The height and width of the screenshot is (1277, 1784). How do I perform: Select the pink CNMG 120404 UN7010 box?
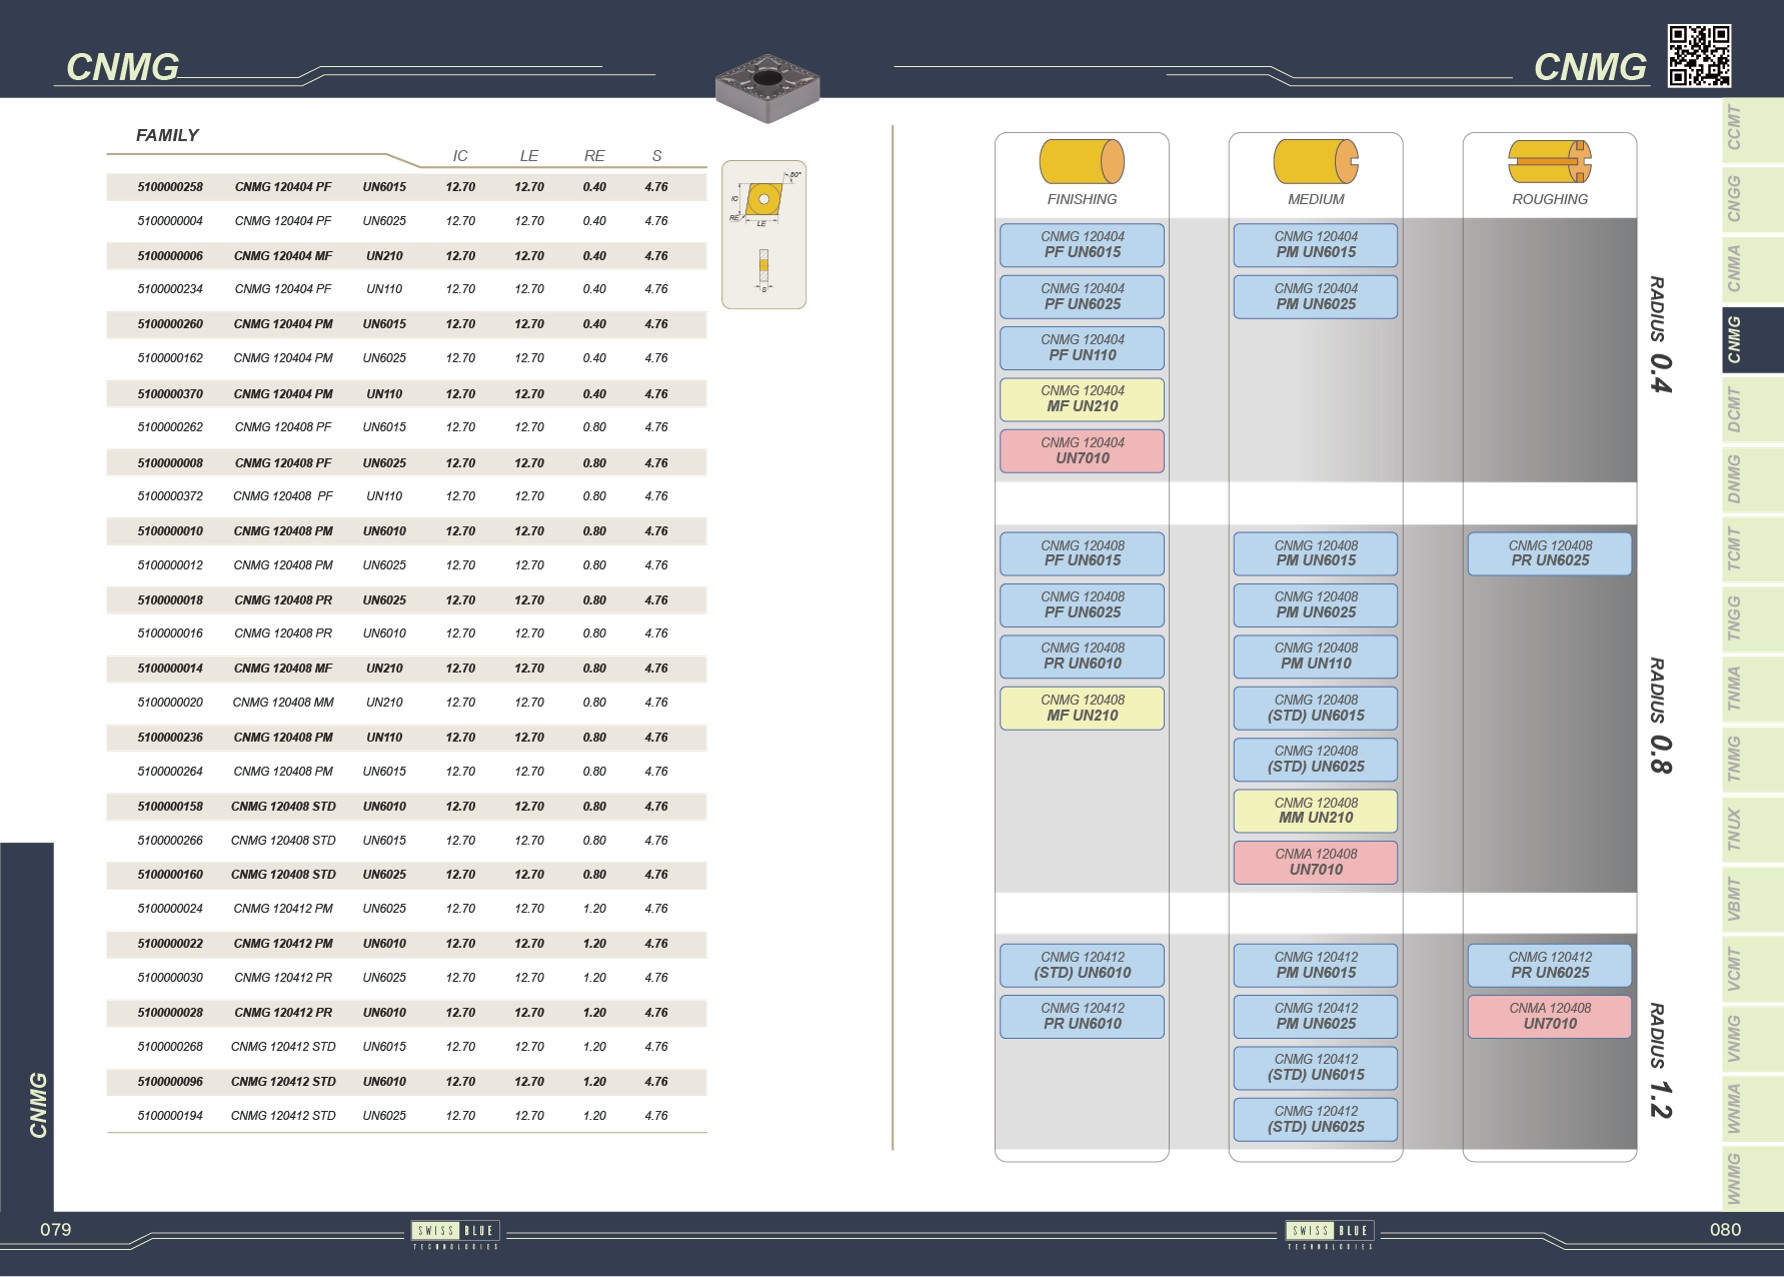pos(1082,451)
